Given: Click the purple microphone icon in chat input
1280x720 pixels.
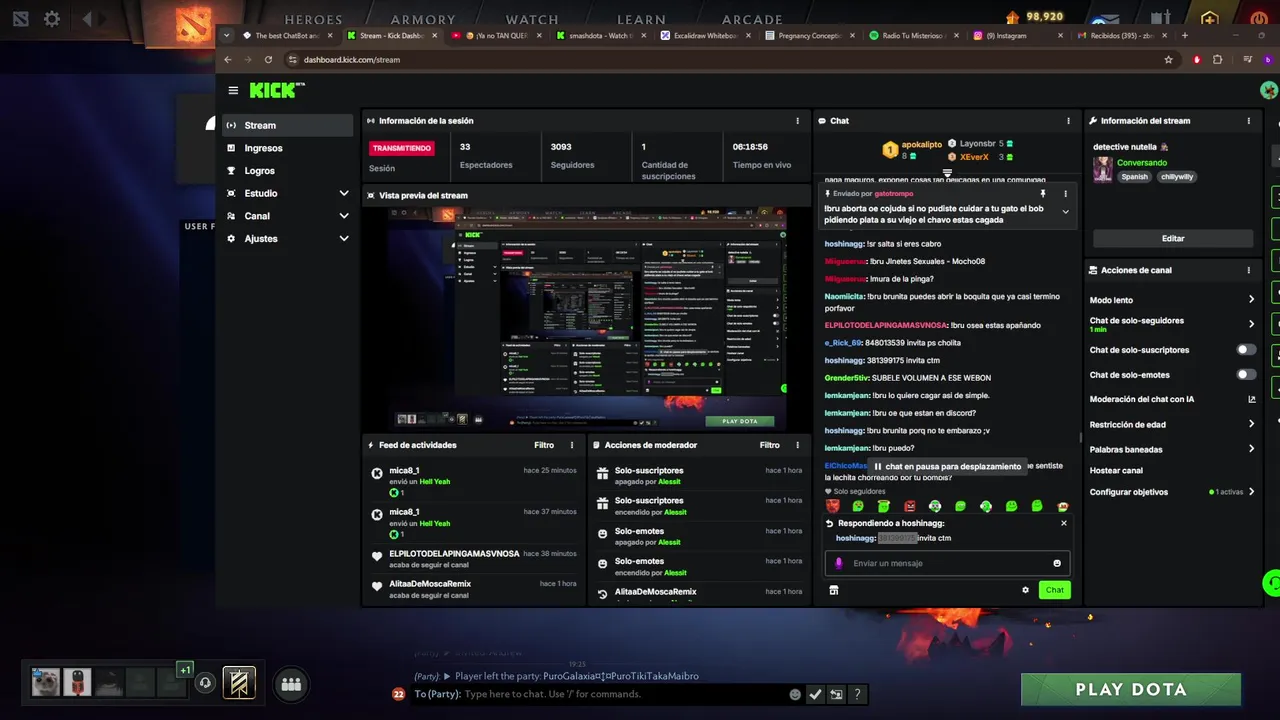Looking at the screenshot, I should (x=839, y=563).
